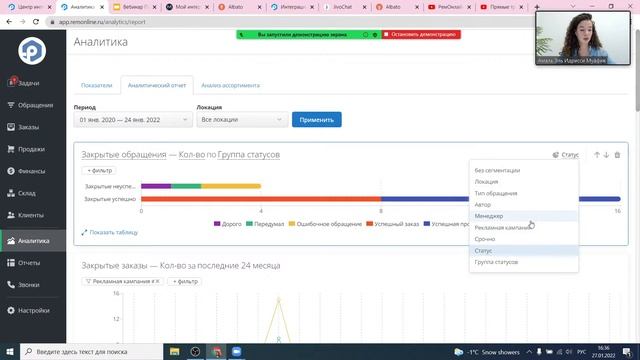Click Snow showers weather widget

(x=487, y=352)
